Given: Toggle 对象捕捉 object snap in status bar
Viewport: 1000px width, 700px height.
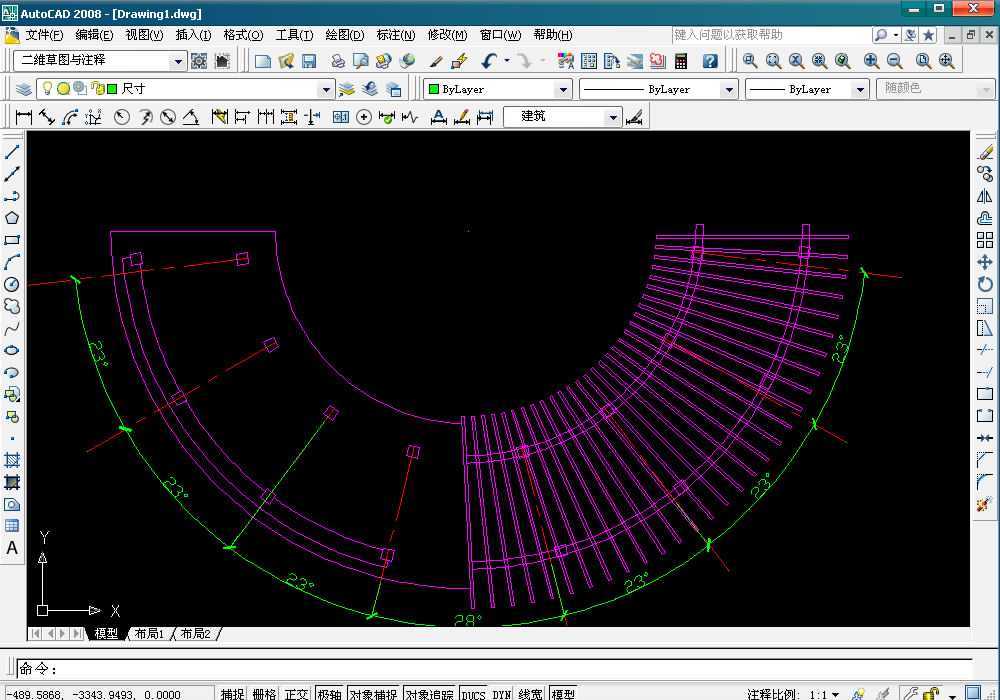Looking at the screenshot, I should point(373,694).
